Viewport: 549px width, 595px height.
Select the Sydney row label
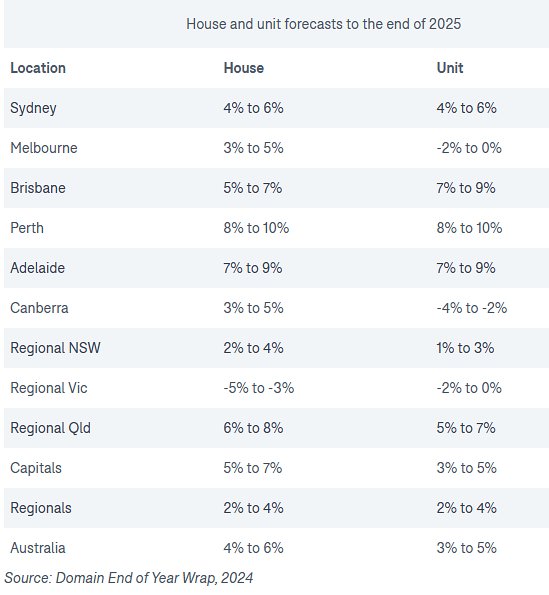click(33, 108)
